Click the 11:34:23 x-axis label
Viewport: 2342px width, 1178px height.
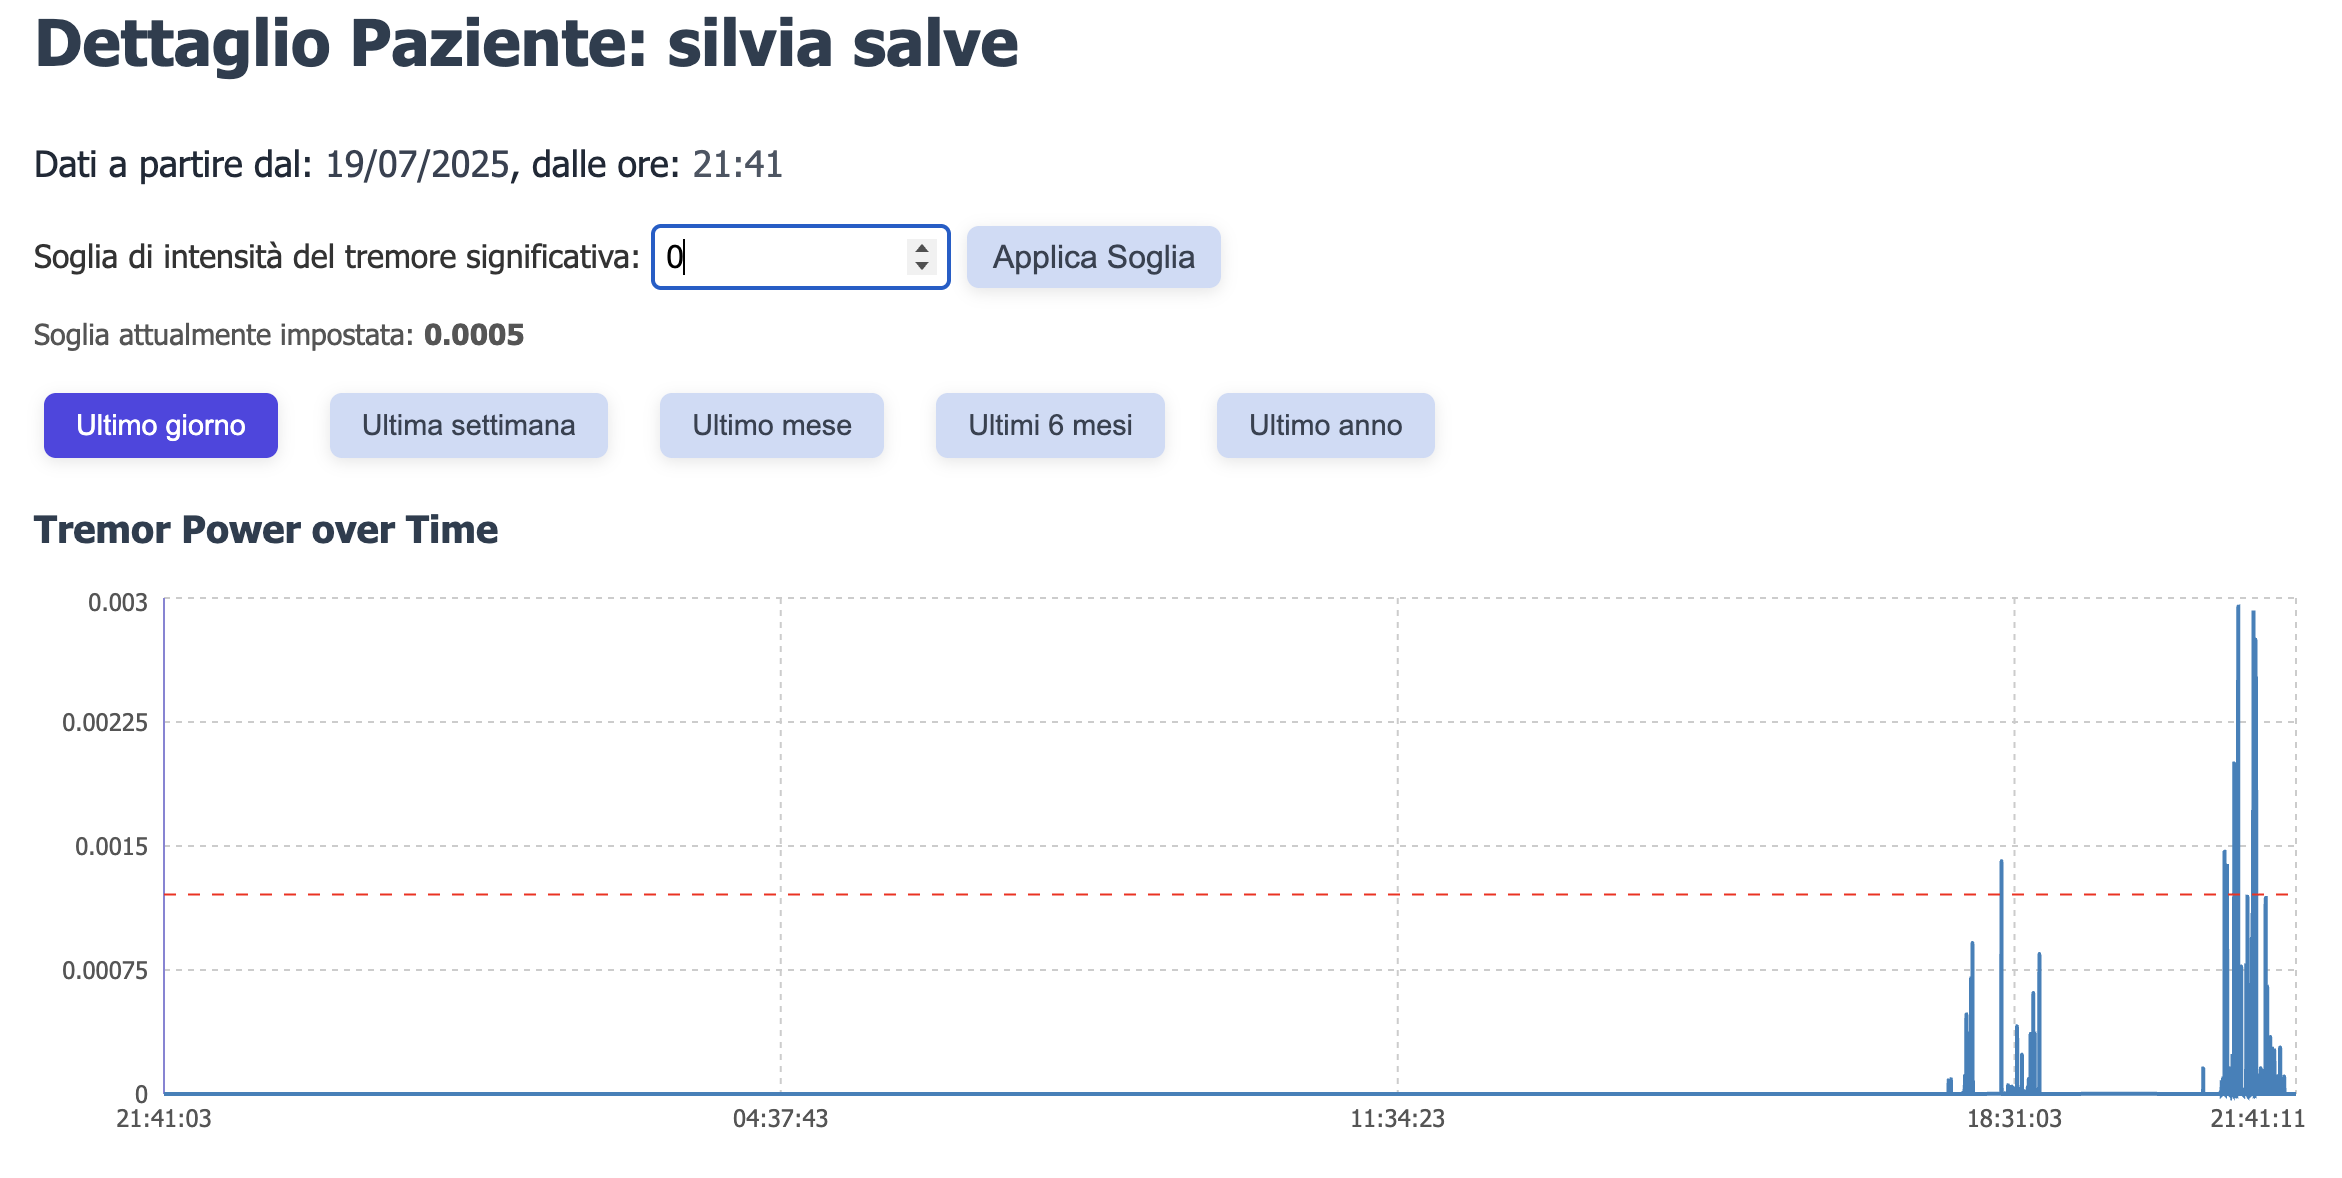tap(1397, 1118)
